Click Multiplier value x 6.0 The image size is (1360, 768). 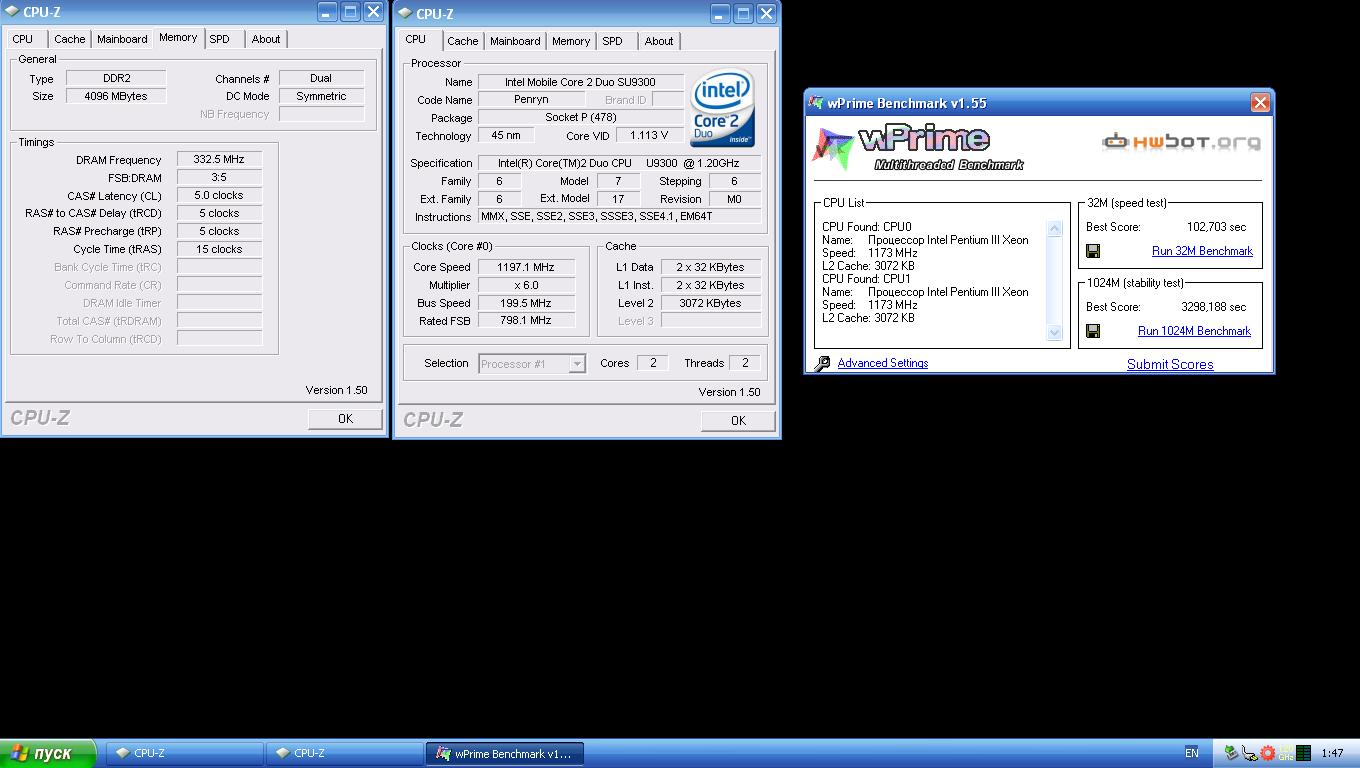pyautogui.click(x=526, y=285)
